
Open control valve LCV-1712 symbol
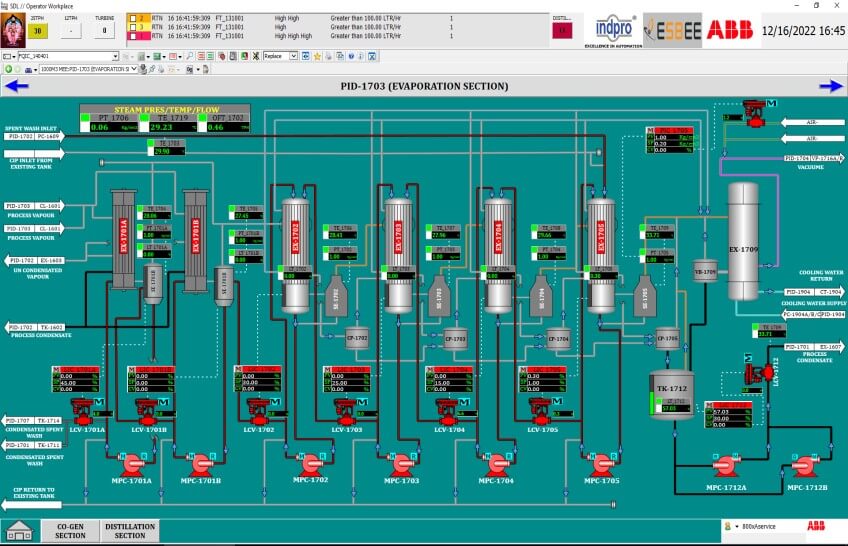pyautogui.click(x=758, y=372)
